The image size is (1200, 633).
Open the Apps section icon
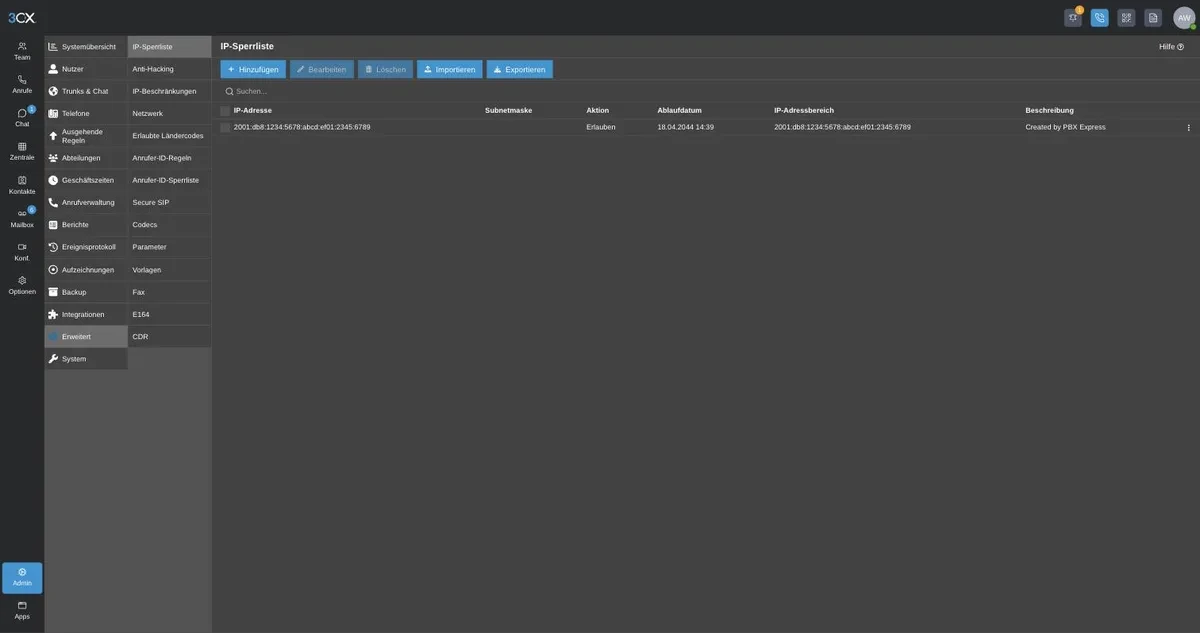click(22, 610)
